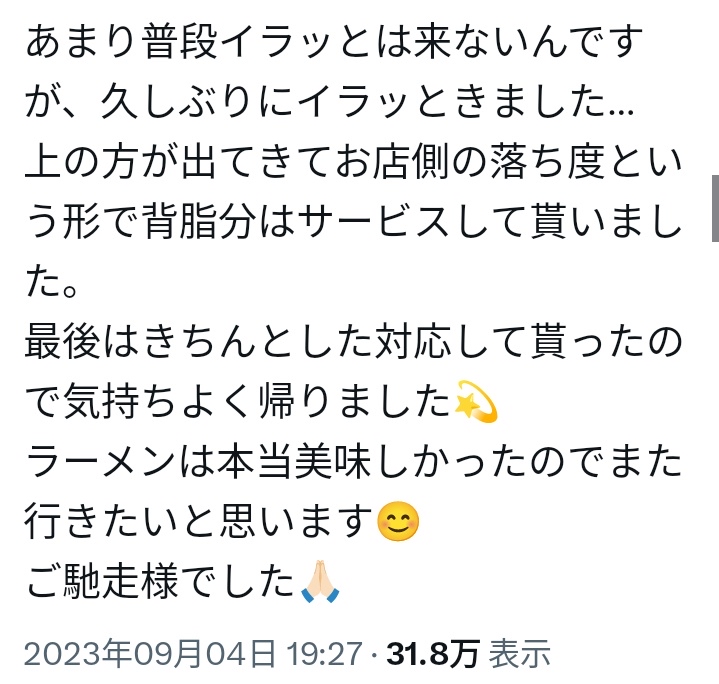Click the short line reading た。
The width and height of the screenshot is (719, 684).
(x=52, y=282)
